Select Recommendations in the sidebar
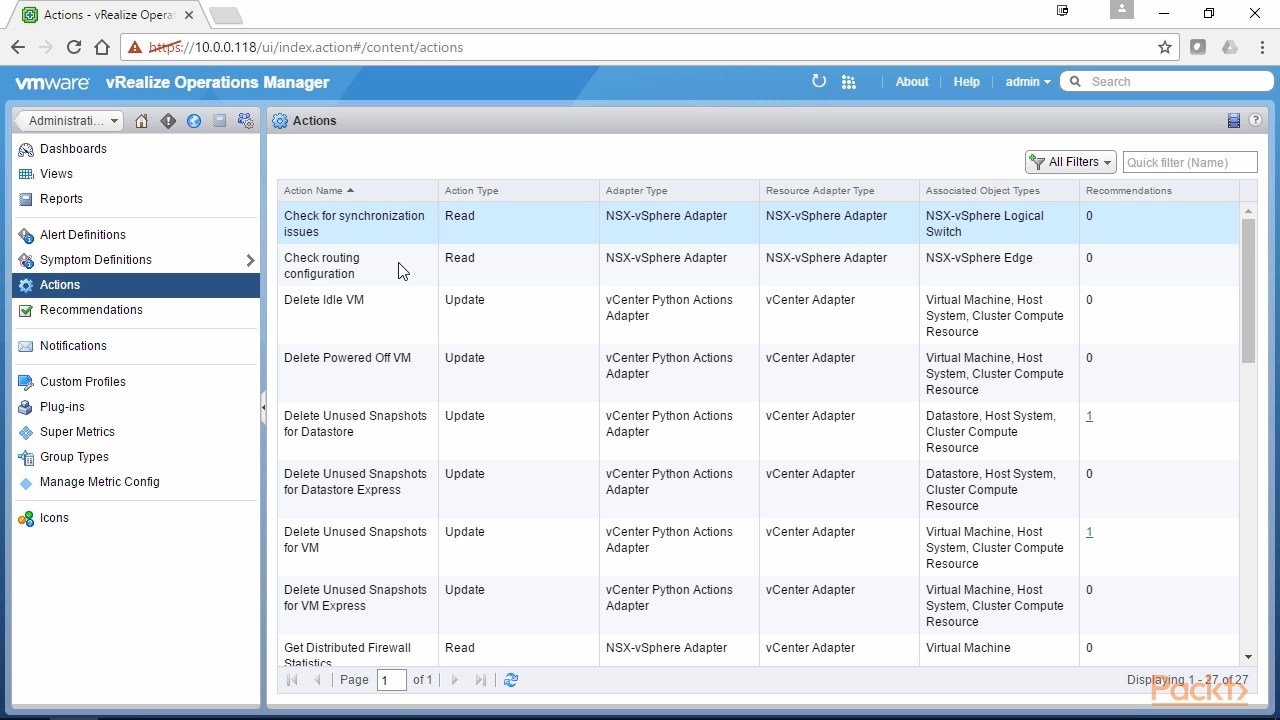 [x=91, y=310]
